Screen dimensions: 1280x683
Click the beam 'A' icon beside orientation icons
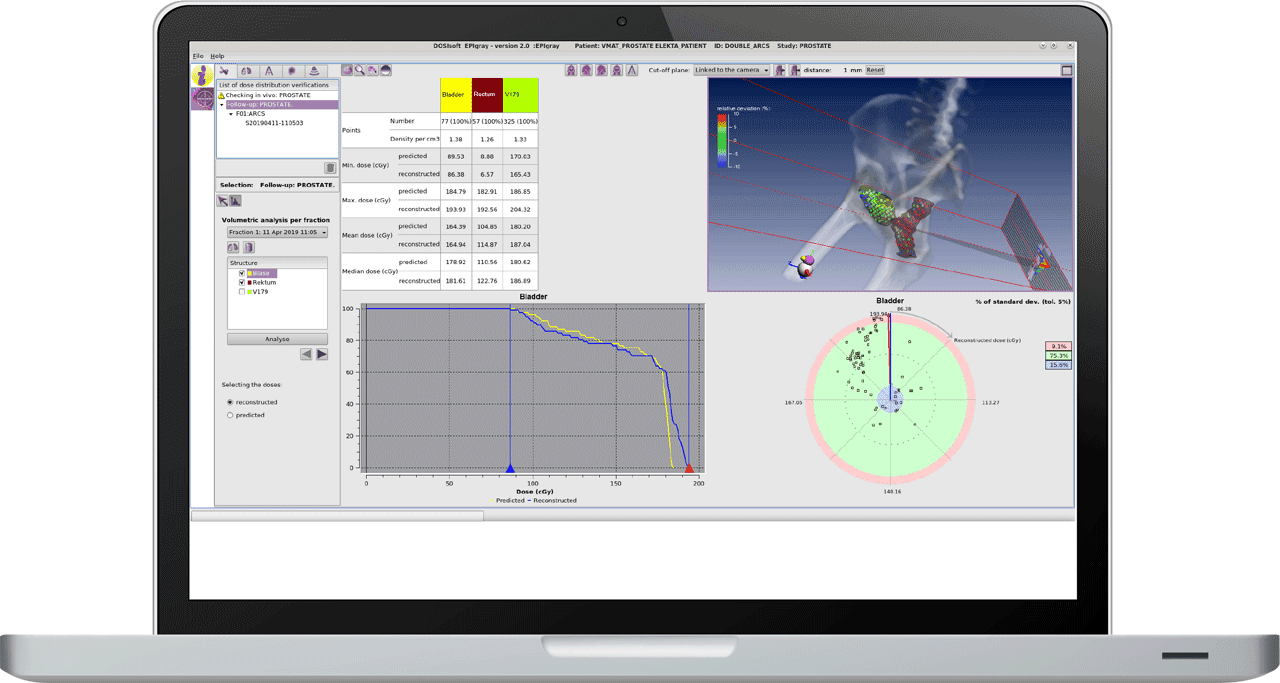click(x=632, y=70)
